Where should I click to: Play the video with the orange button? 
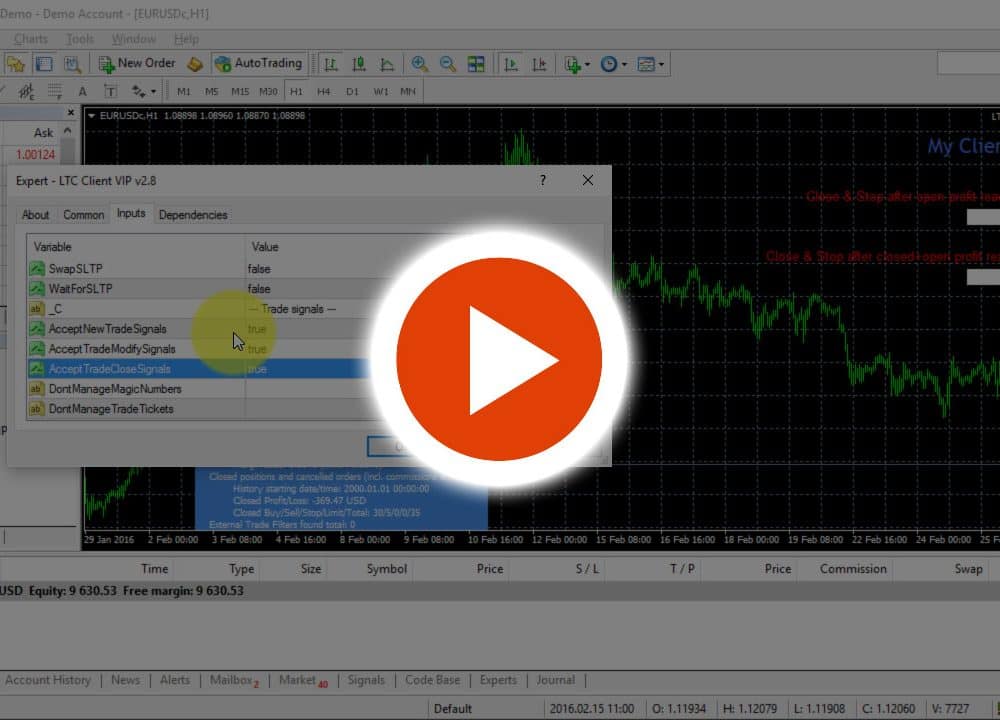[x=499, y=359]
